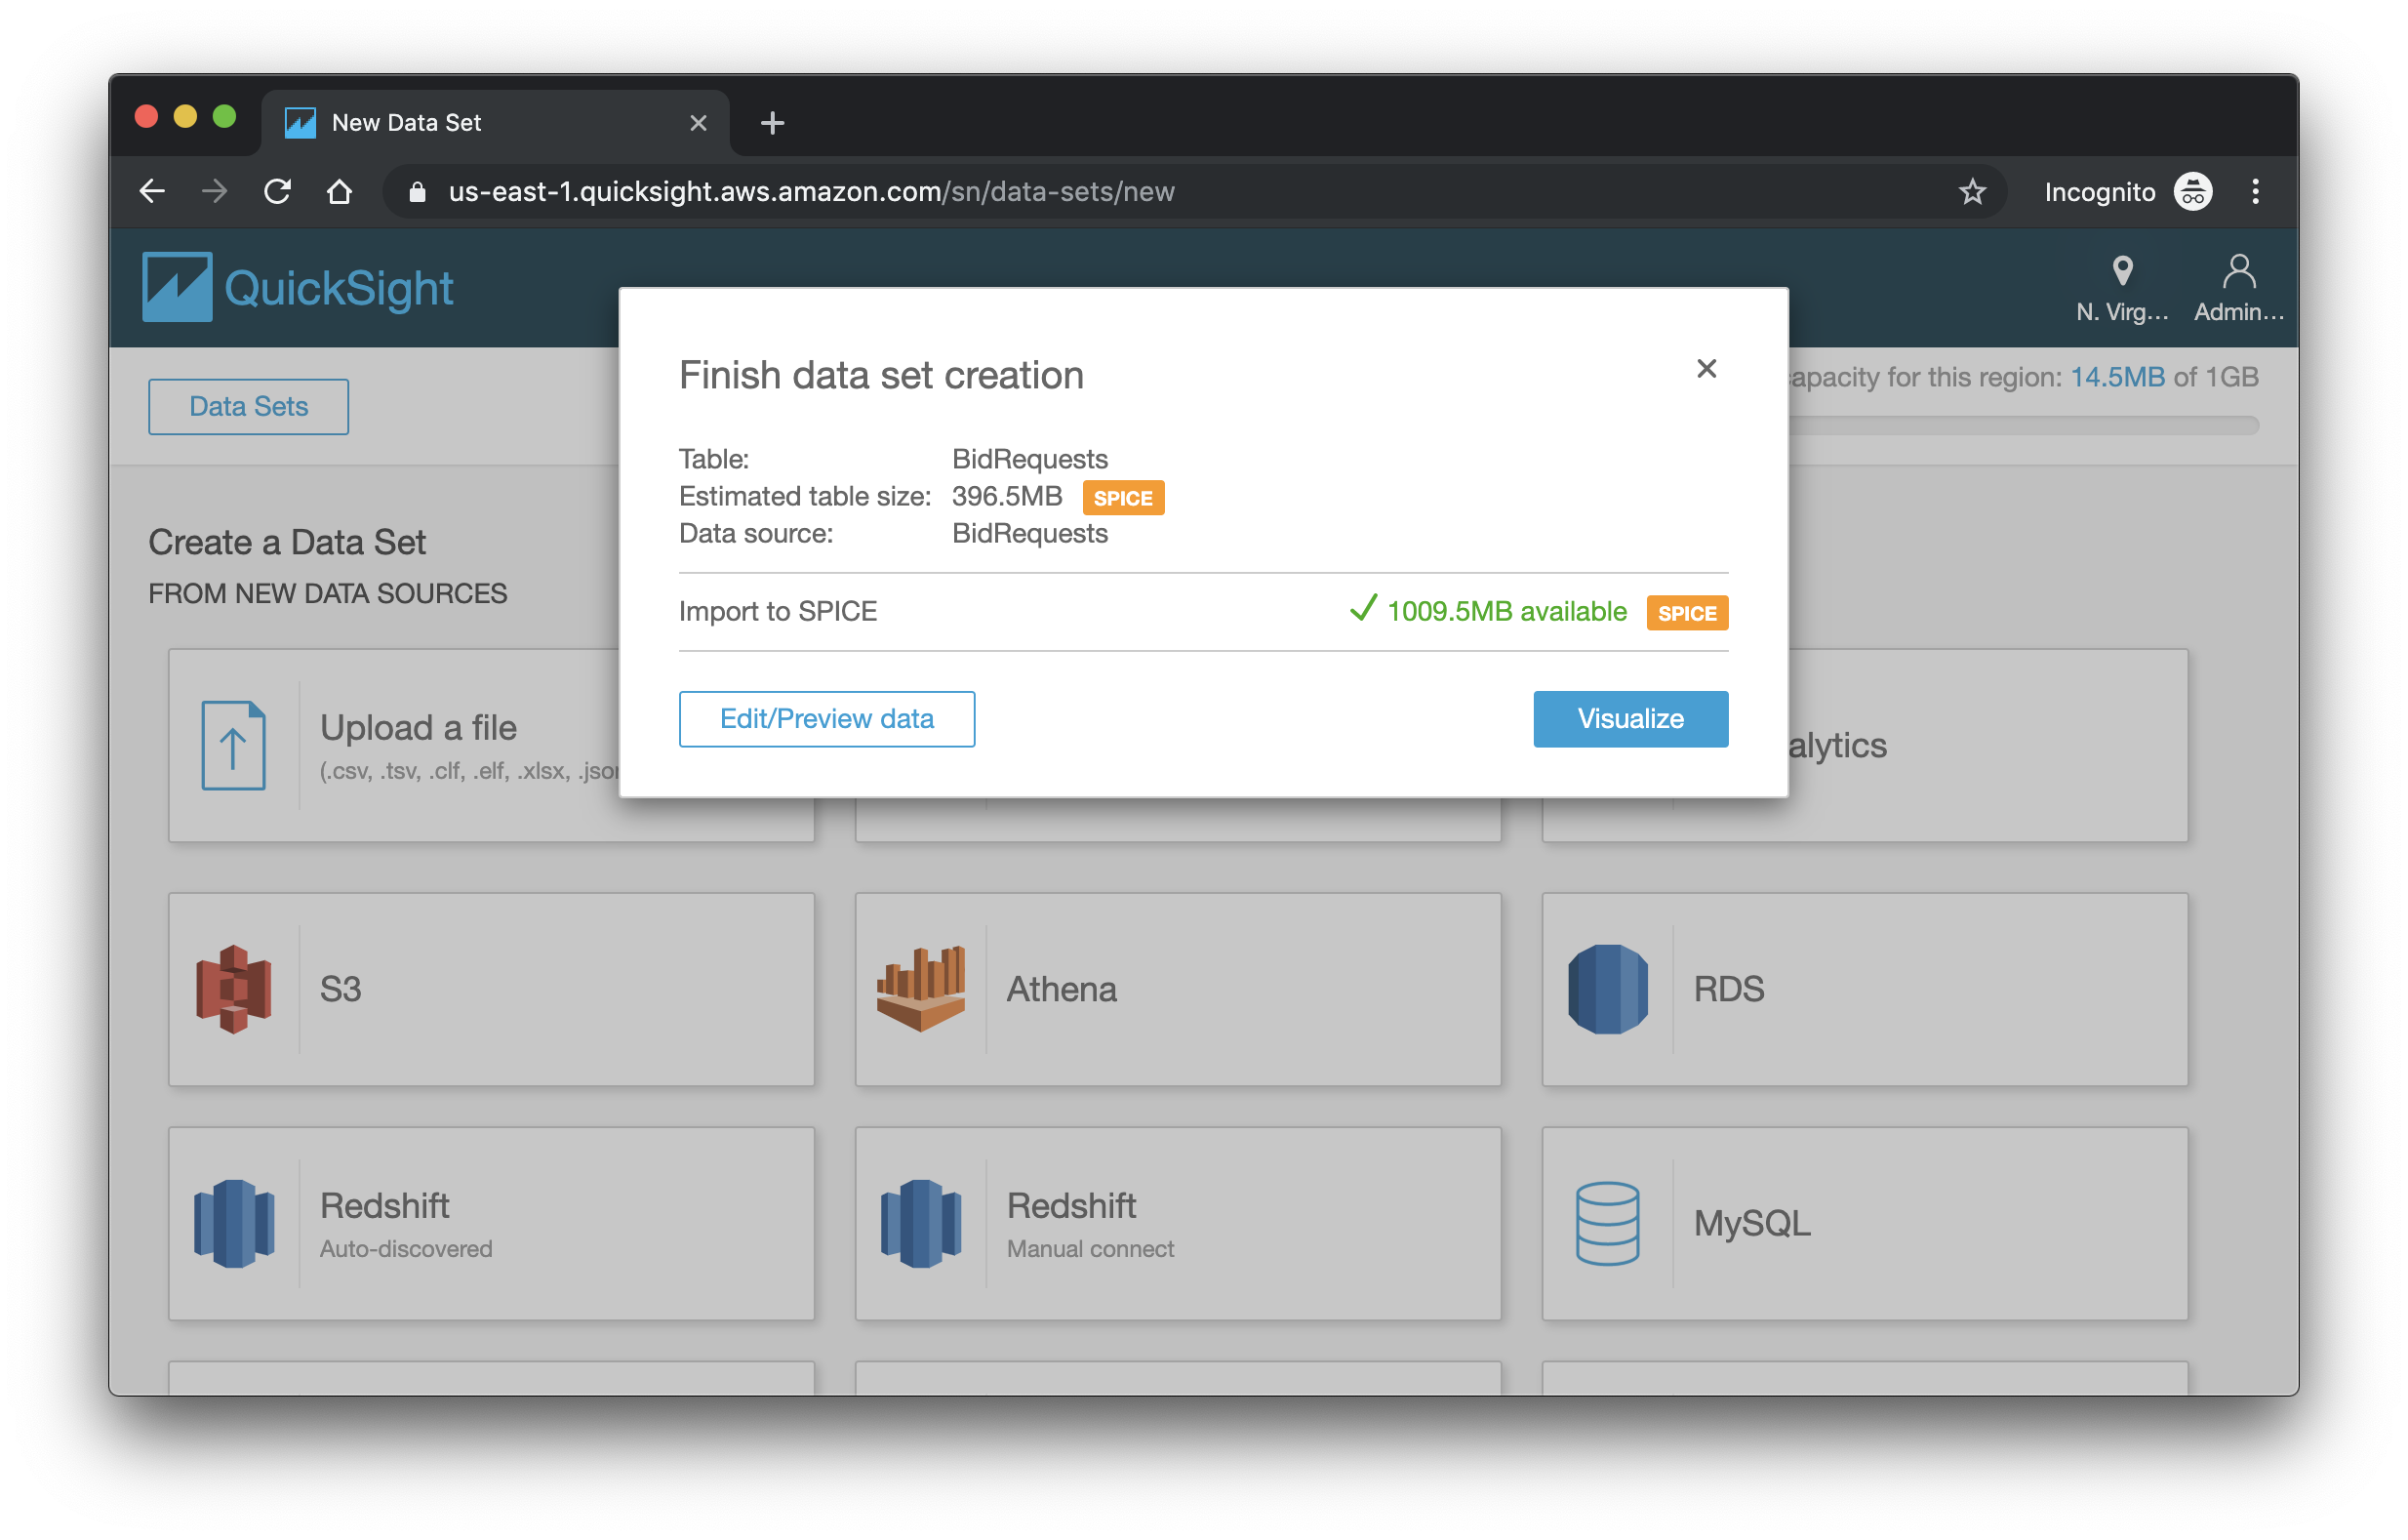Click the Visualize button
The width and height of the screenshot is (2408, 1540).
(x=1628, y=718)
